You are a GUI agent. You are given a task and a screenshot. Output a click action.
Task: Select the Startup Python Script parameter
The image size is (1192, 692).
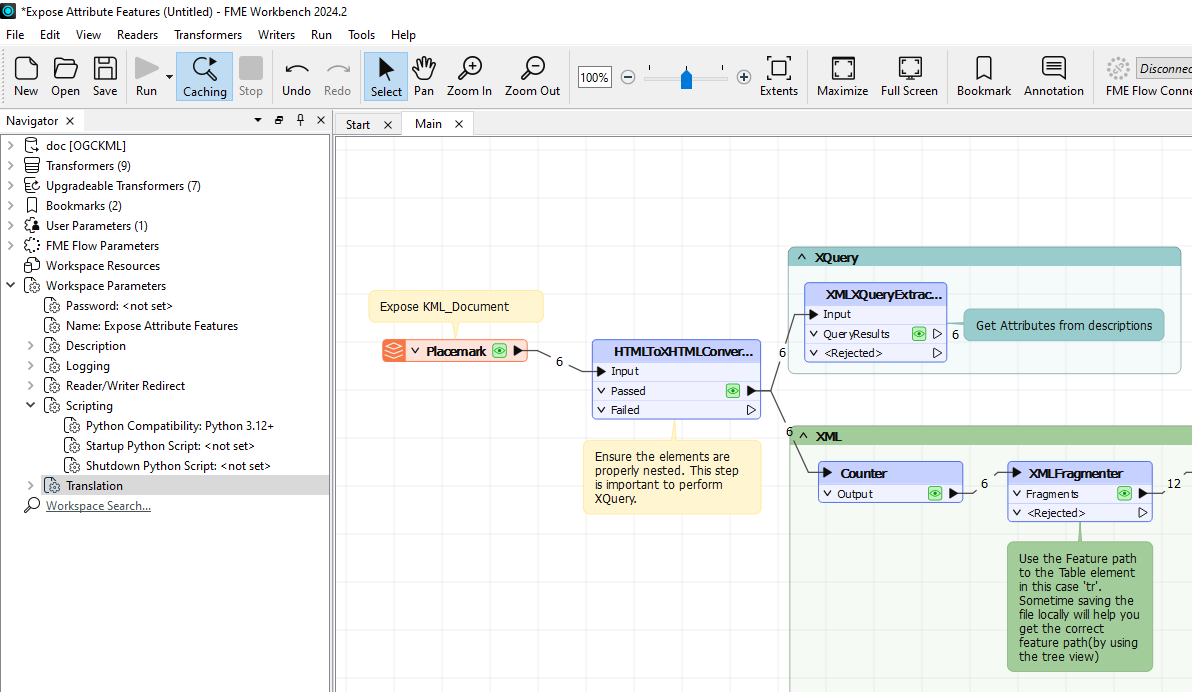click(170, 446)
